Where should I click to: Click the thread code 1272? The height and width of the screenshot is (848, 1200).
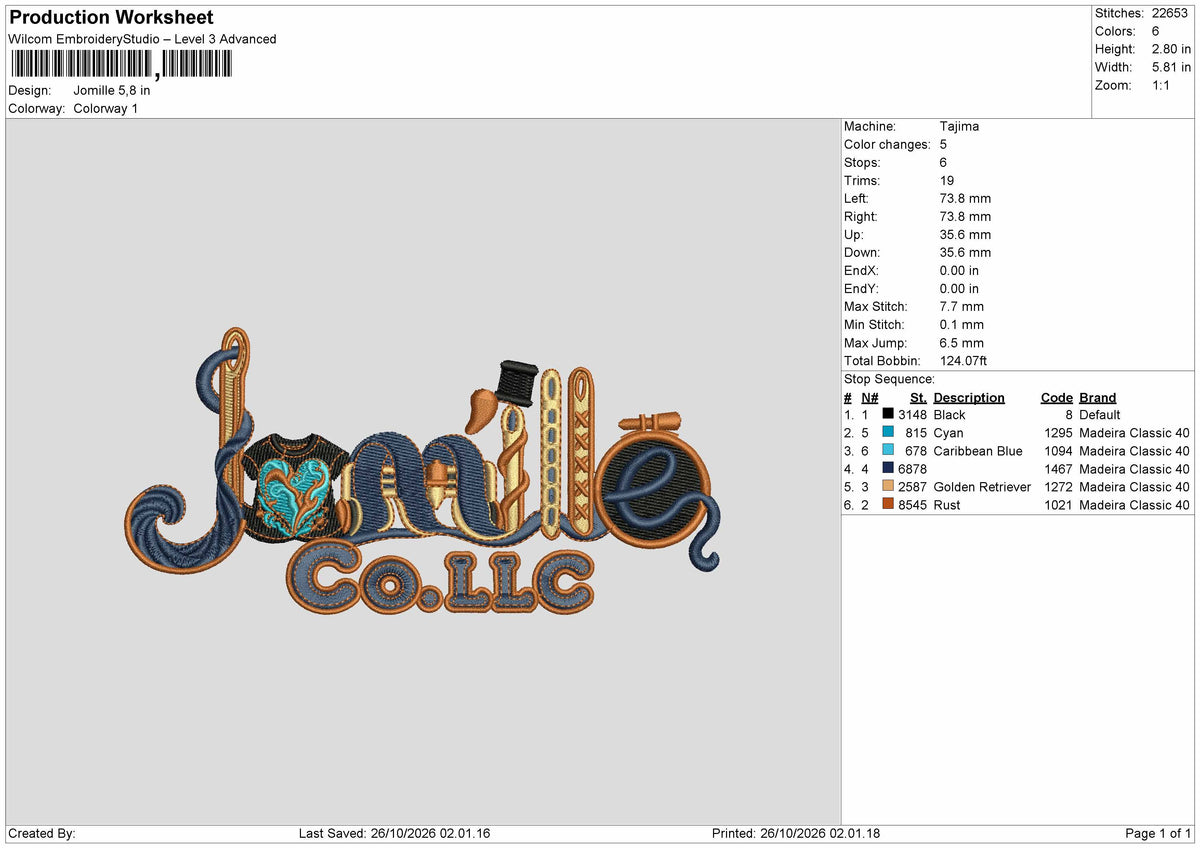(x=1057, y=486)
